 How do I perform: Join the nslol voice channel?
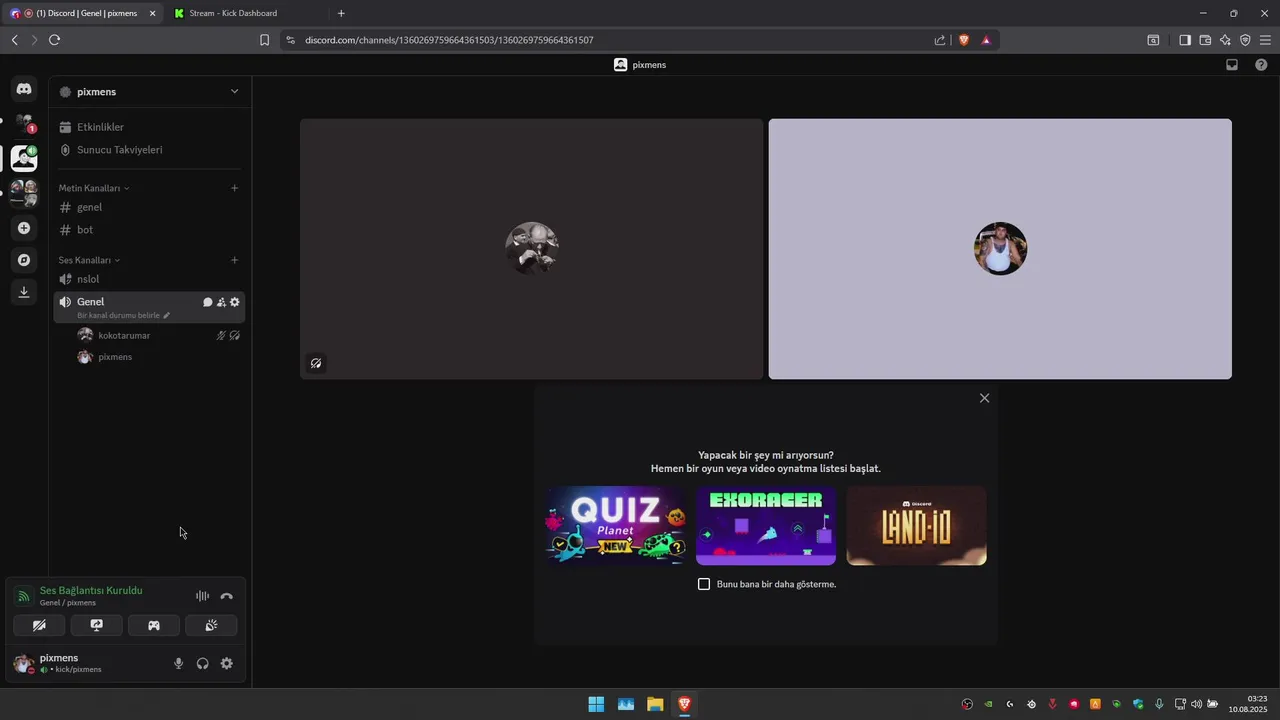pos(149,279)
